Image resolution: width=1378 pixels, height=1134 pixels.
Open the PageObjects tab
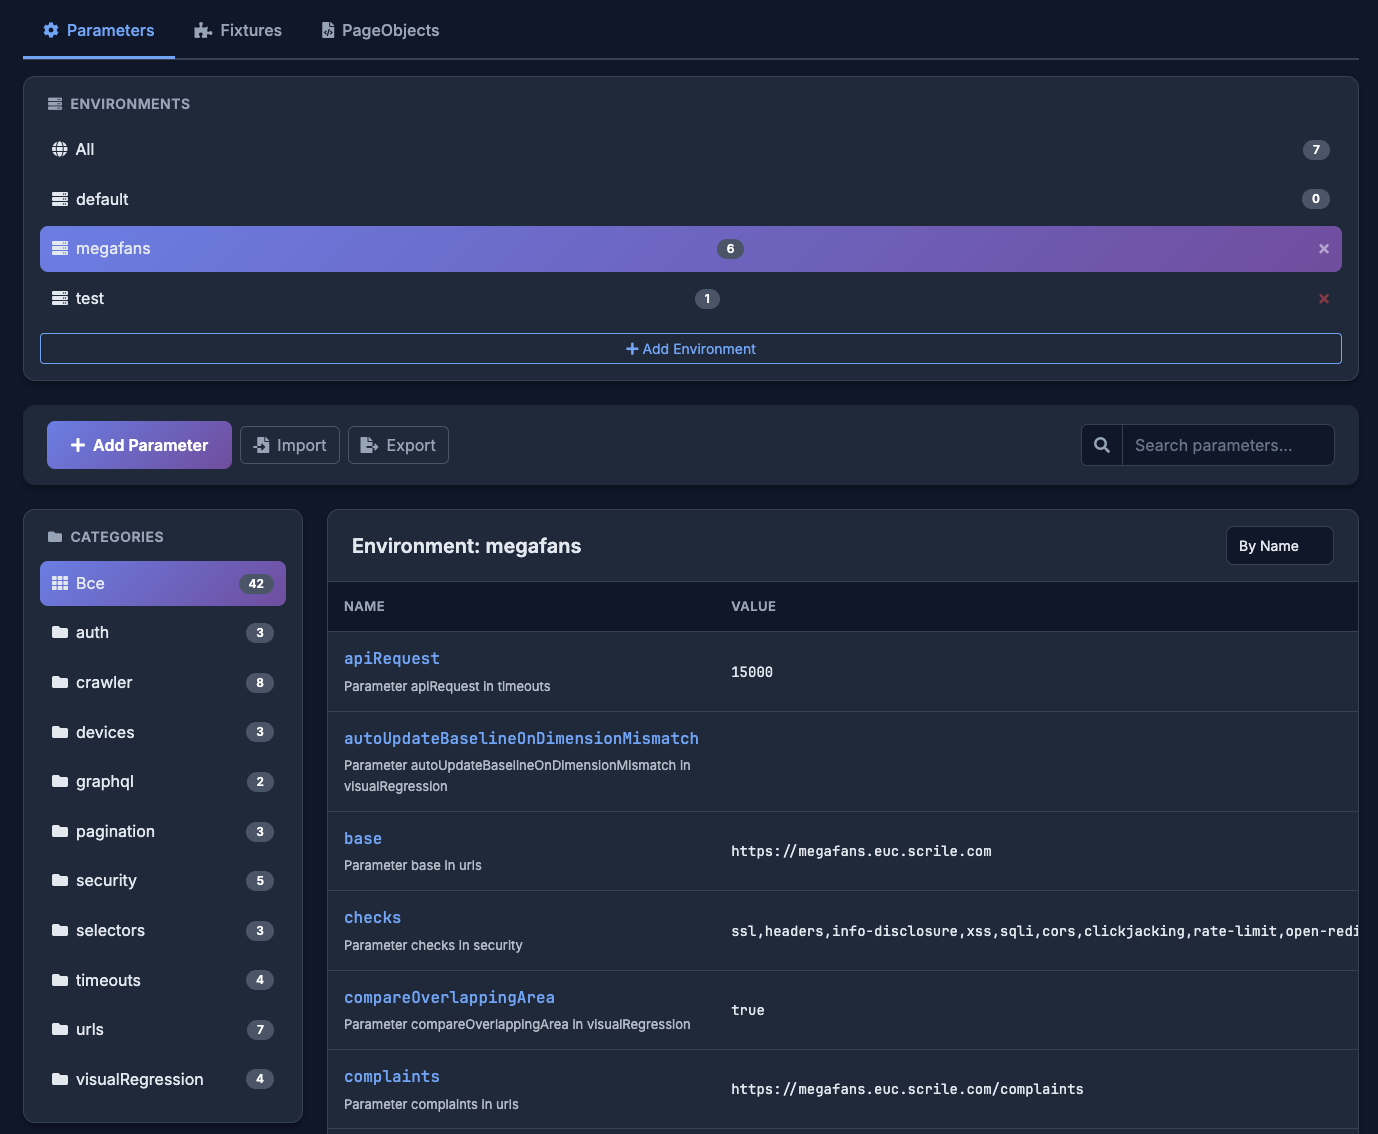pyautogui.click(x=380, y=30)
